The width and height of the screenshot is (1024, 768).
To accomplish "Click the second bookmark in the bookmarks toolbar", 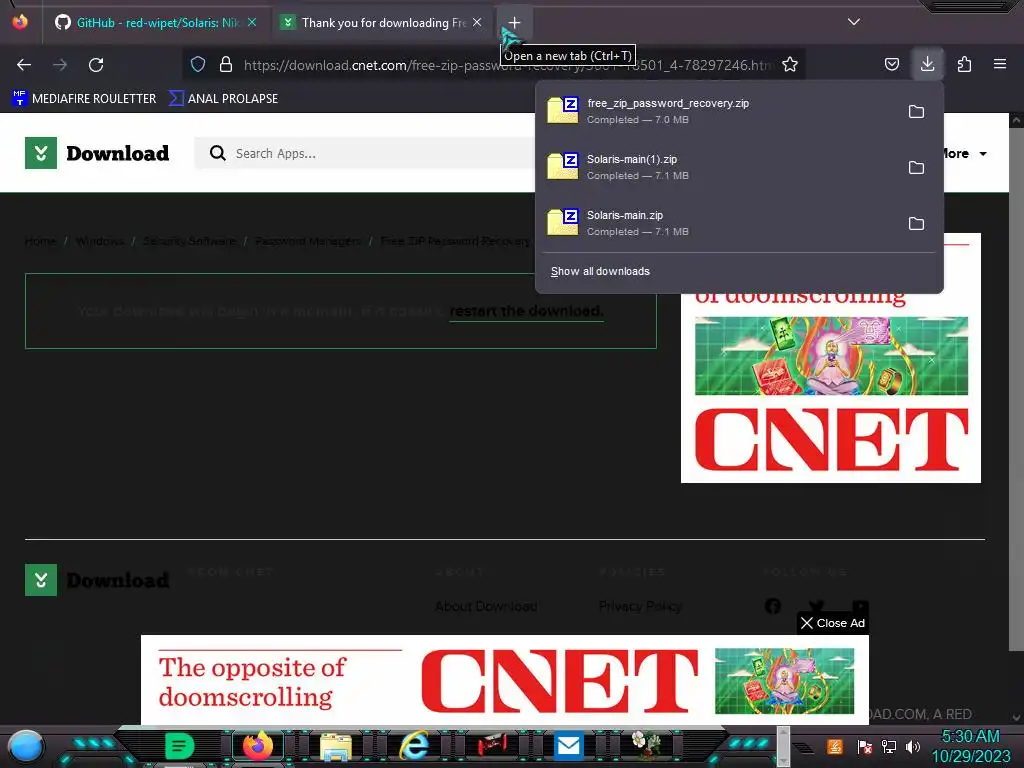I will [223, 99].
